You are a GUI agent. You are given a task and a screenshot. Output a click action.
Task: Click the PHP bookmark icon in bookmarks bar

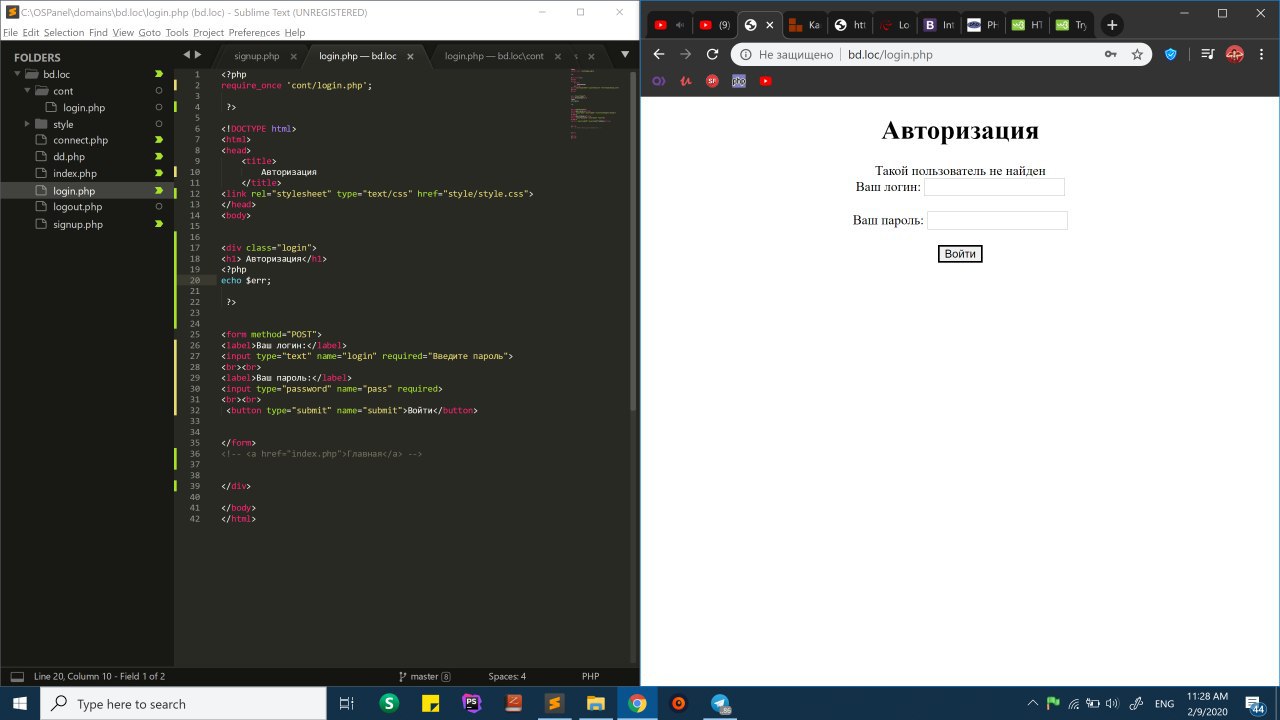click(738, 81)
